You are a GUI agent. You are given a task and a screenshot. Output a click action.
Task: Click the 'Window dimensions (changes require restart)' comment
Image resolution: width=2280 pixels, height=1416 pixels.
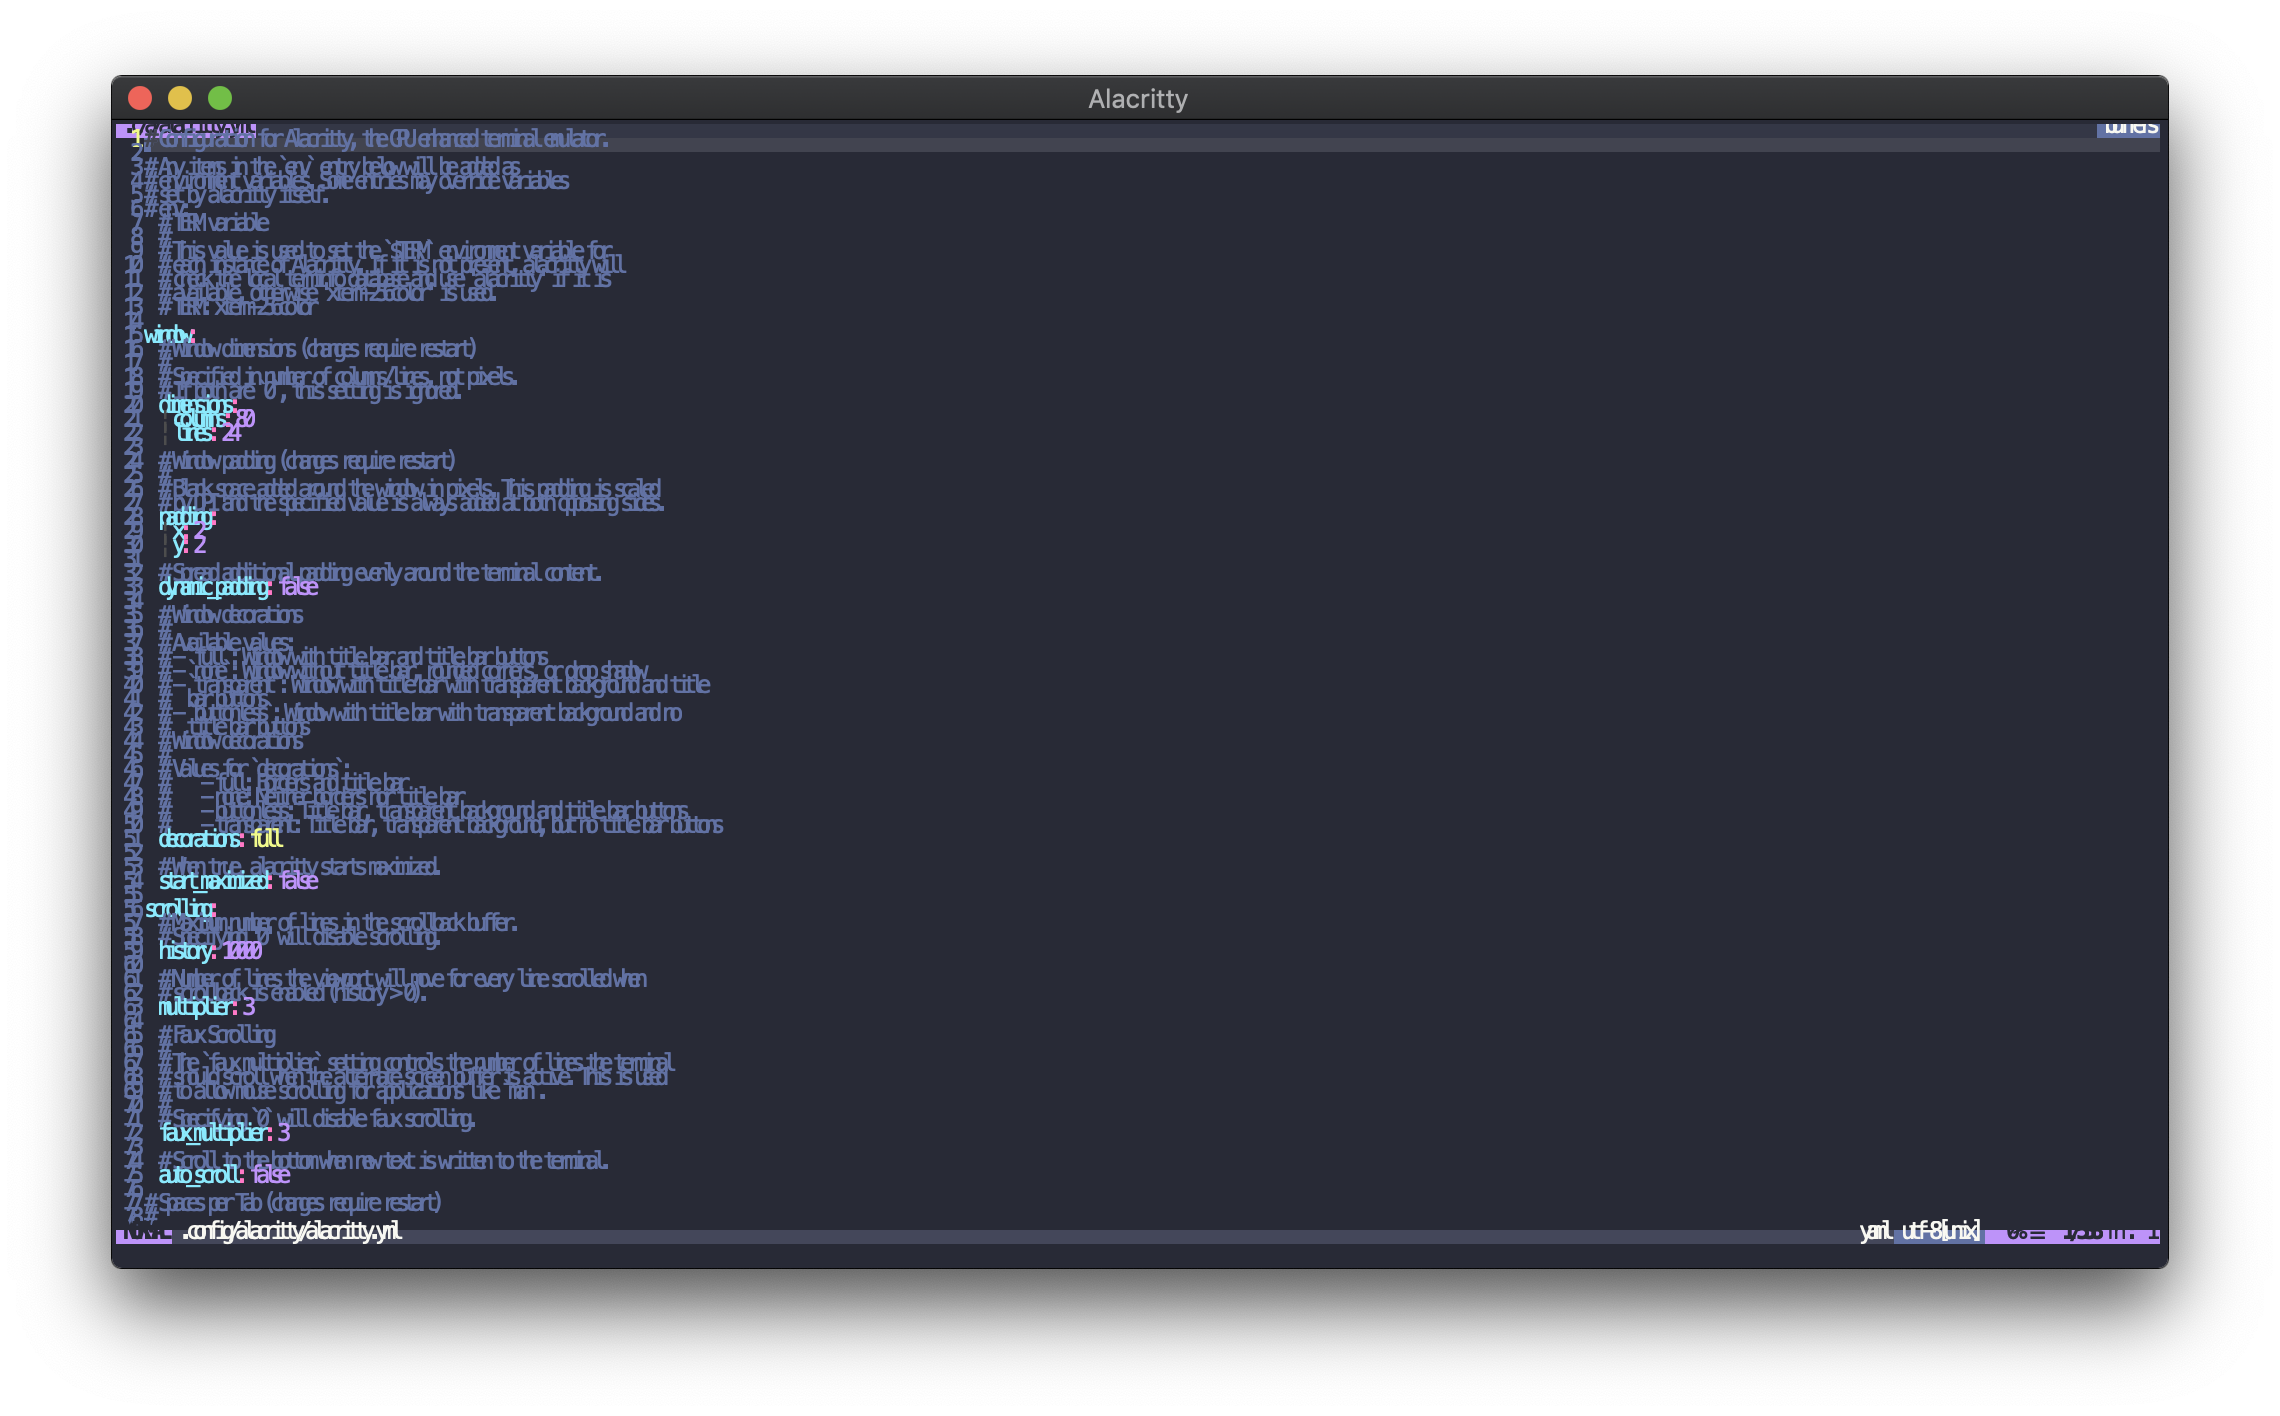coord(318,349)
